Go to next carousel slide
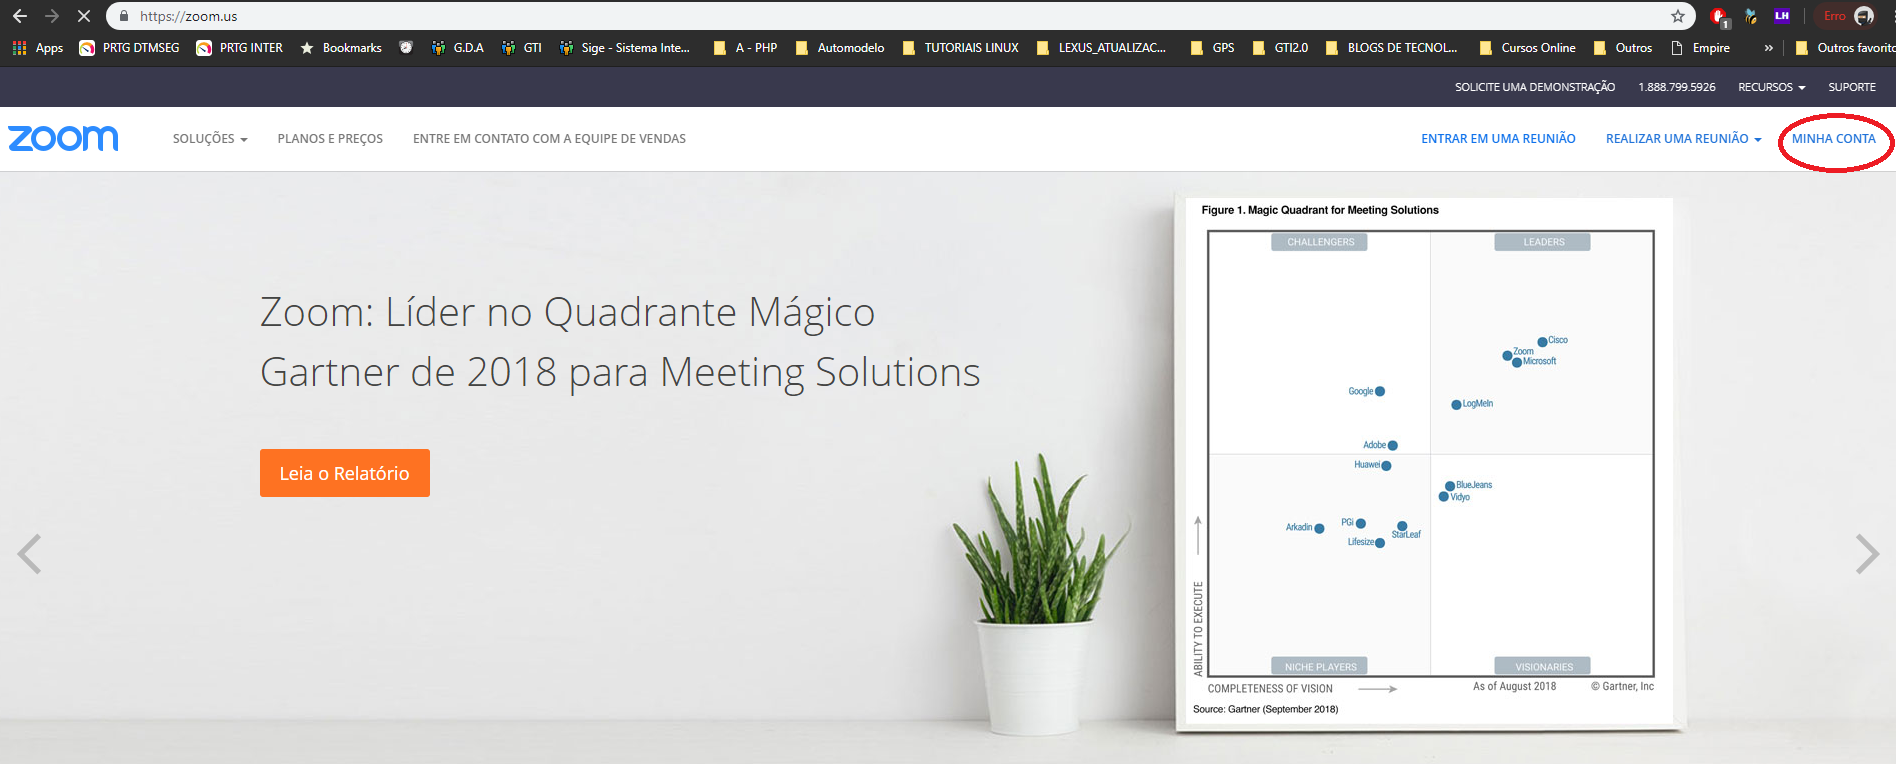 pyautogui.click(x=1867, y=554)
